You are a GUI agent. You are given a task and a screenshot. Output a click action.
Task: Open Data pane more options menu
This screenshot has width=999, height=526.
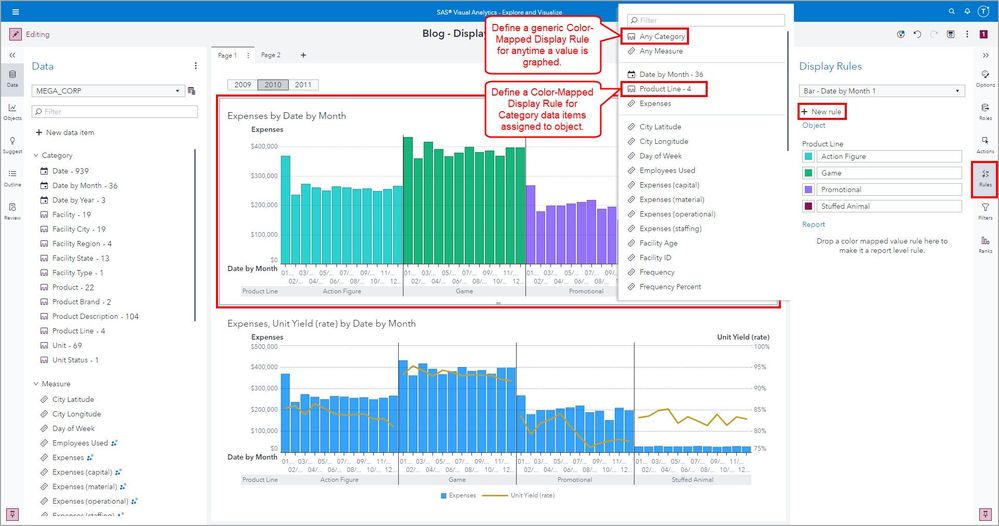click(196, 66)
